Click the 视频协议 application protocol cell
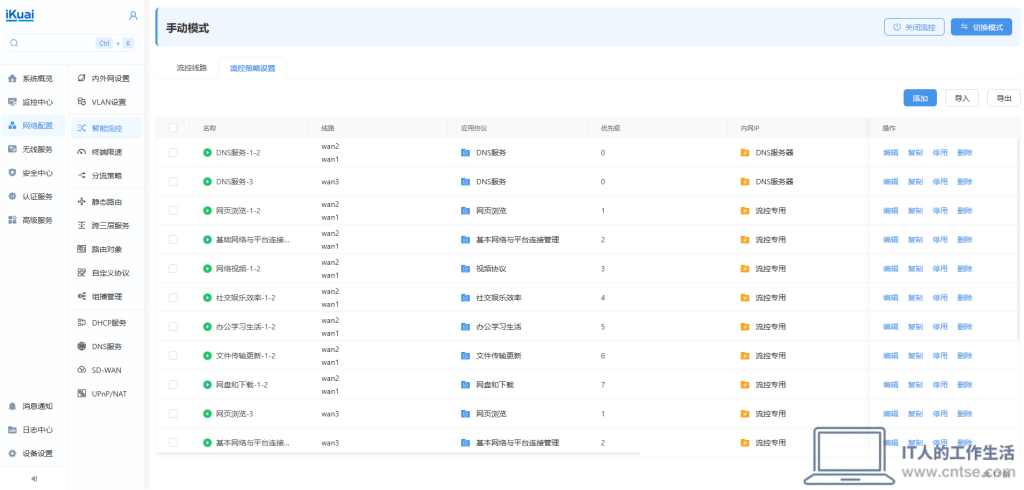This screenshot has height=490, width=1024. (x=484, y=269)
